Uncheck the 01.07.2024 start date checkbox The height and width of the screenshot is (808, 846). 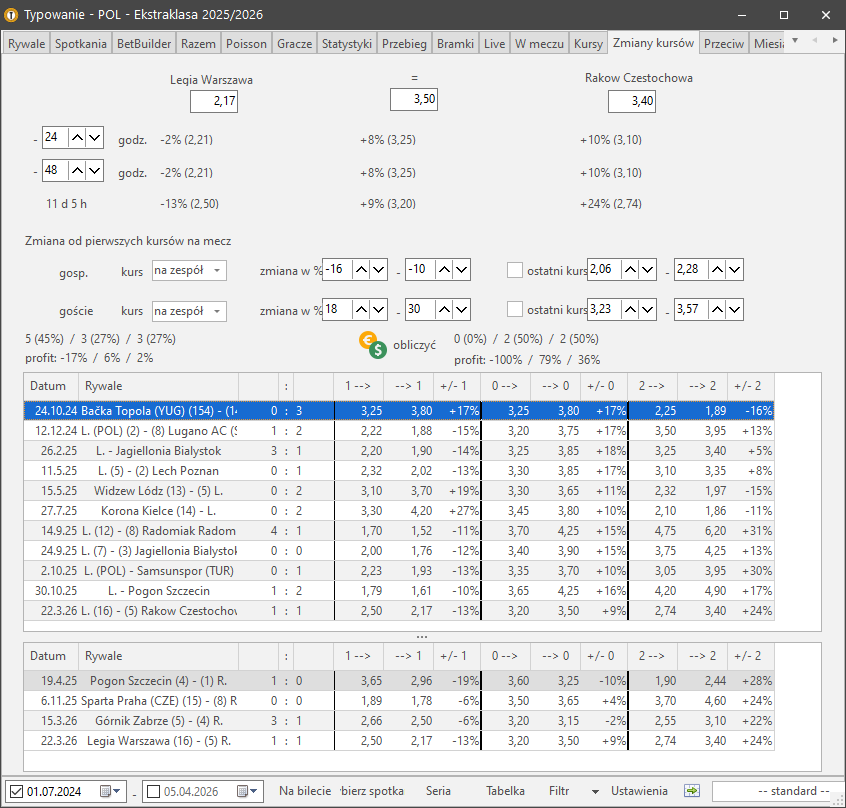click(x=15, y=792)
